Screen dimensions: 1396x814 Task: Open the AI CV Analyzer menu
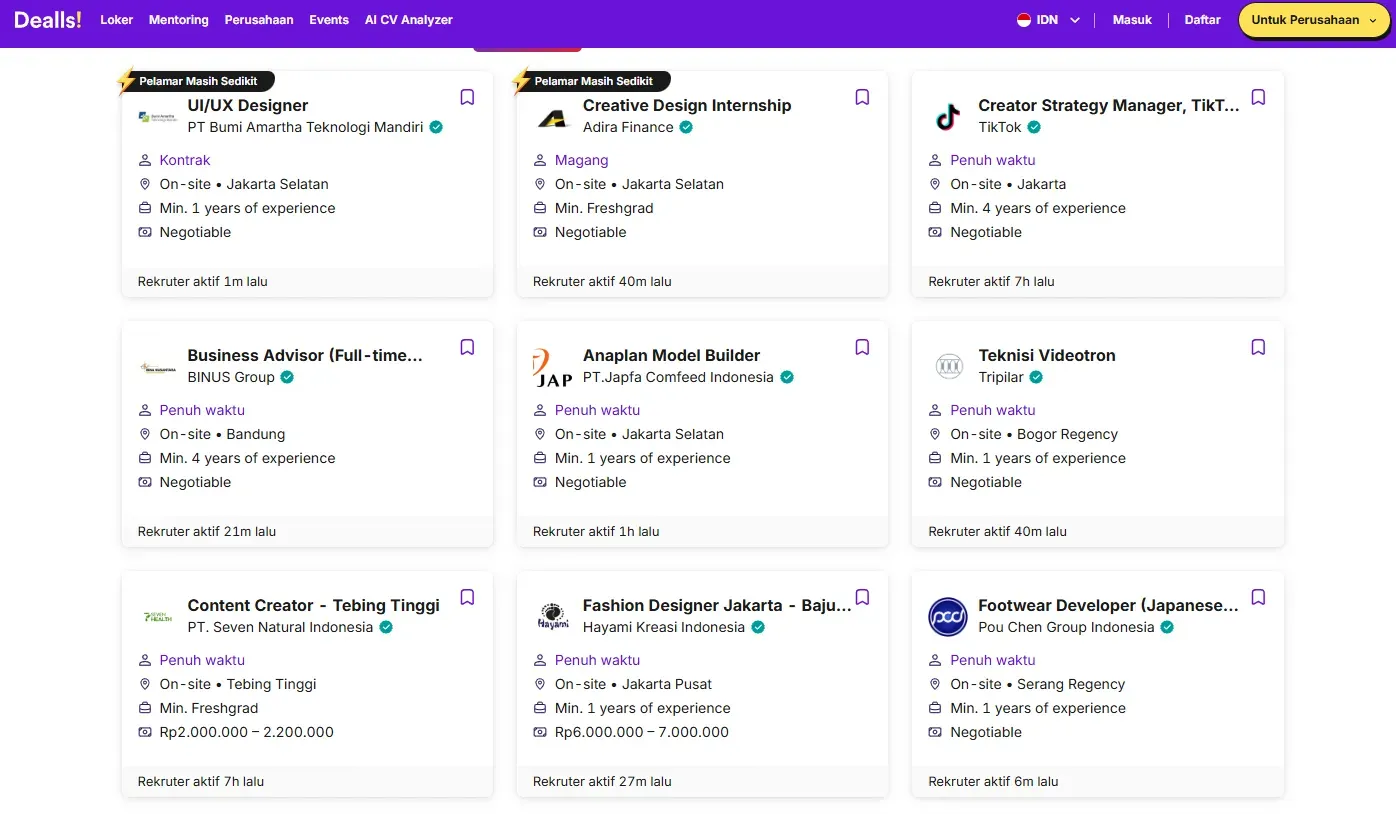click(409, 20)
